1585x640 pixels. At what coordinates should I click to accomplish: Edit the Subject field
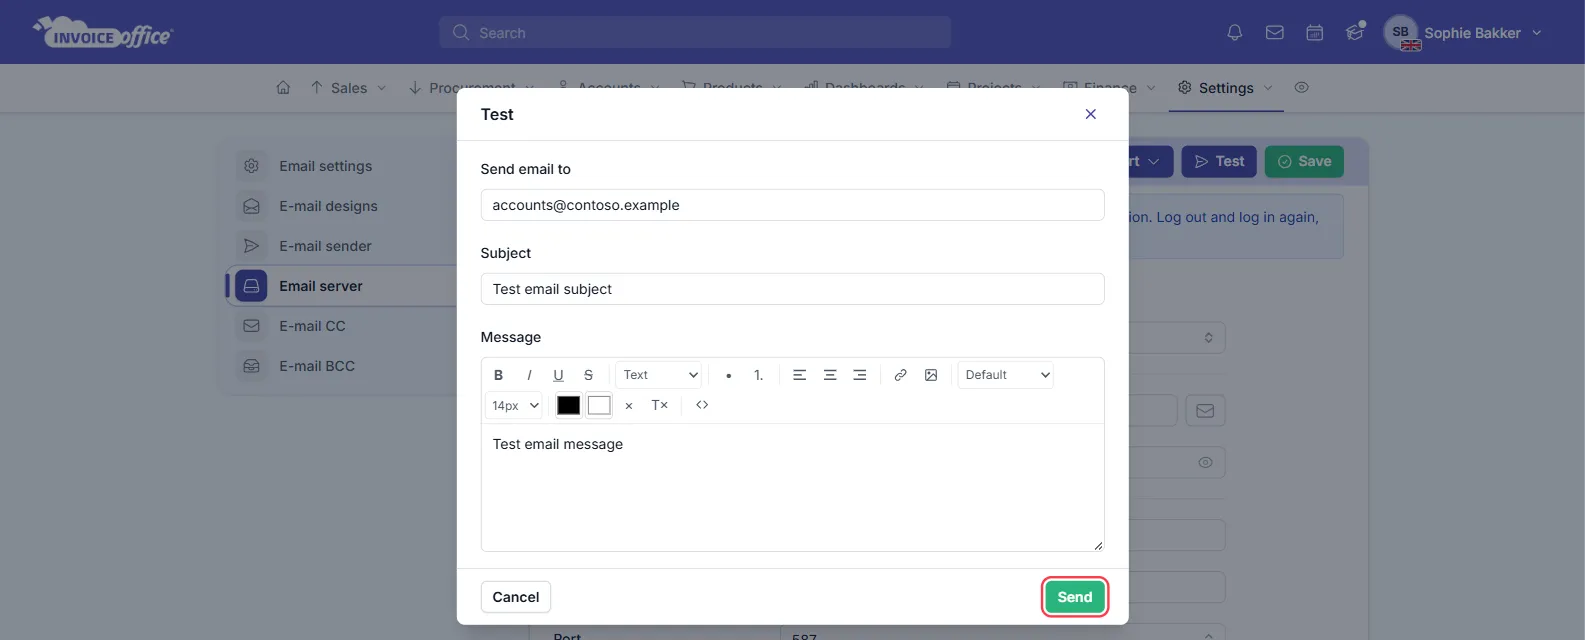792,289
